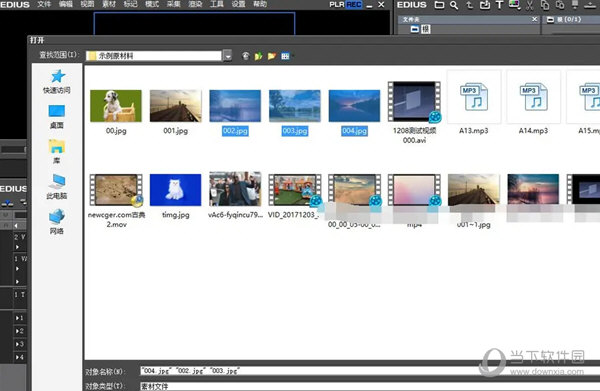Click the color bars clip icon
This screenshot has width=600, height=391.
514,5
